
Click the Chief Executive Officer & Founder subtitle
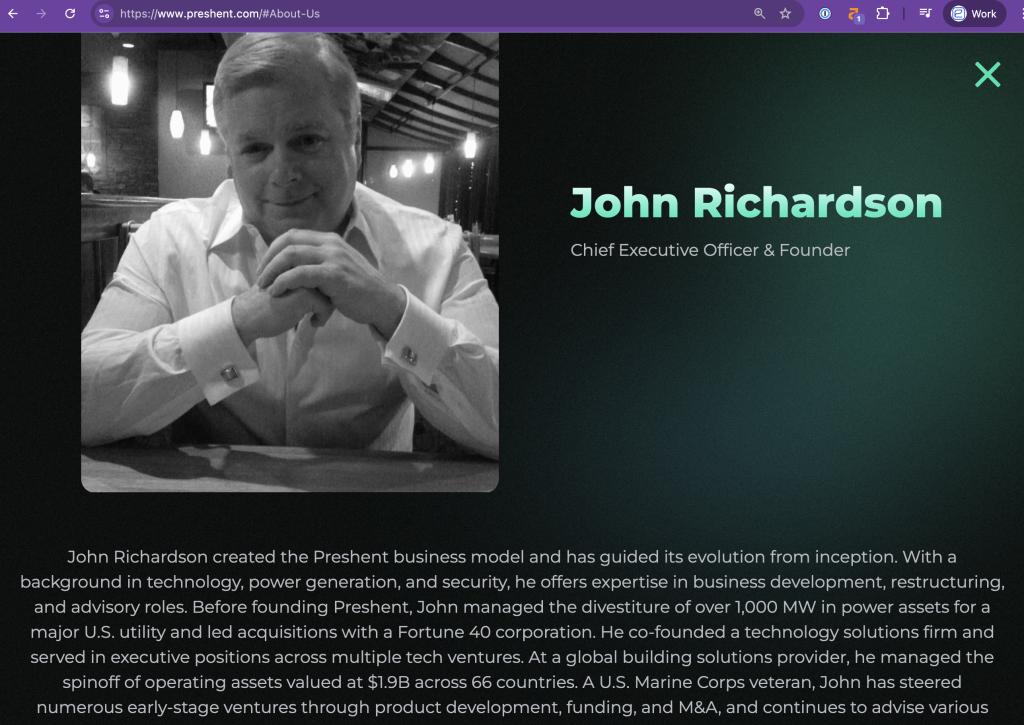coord(710,250)
